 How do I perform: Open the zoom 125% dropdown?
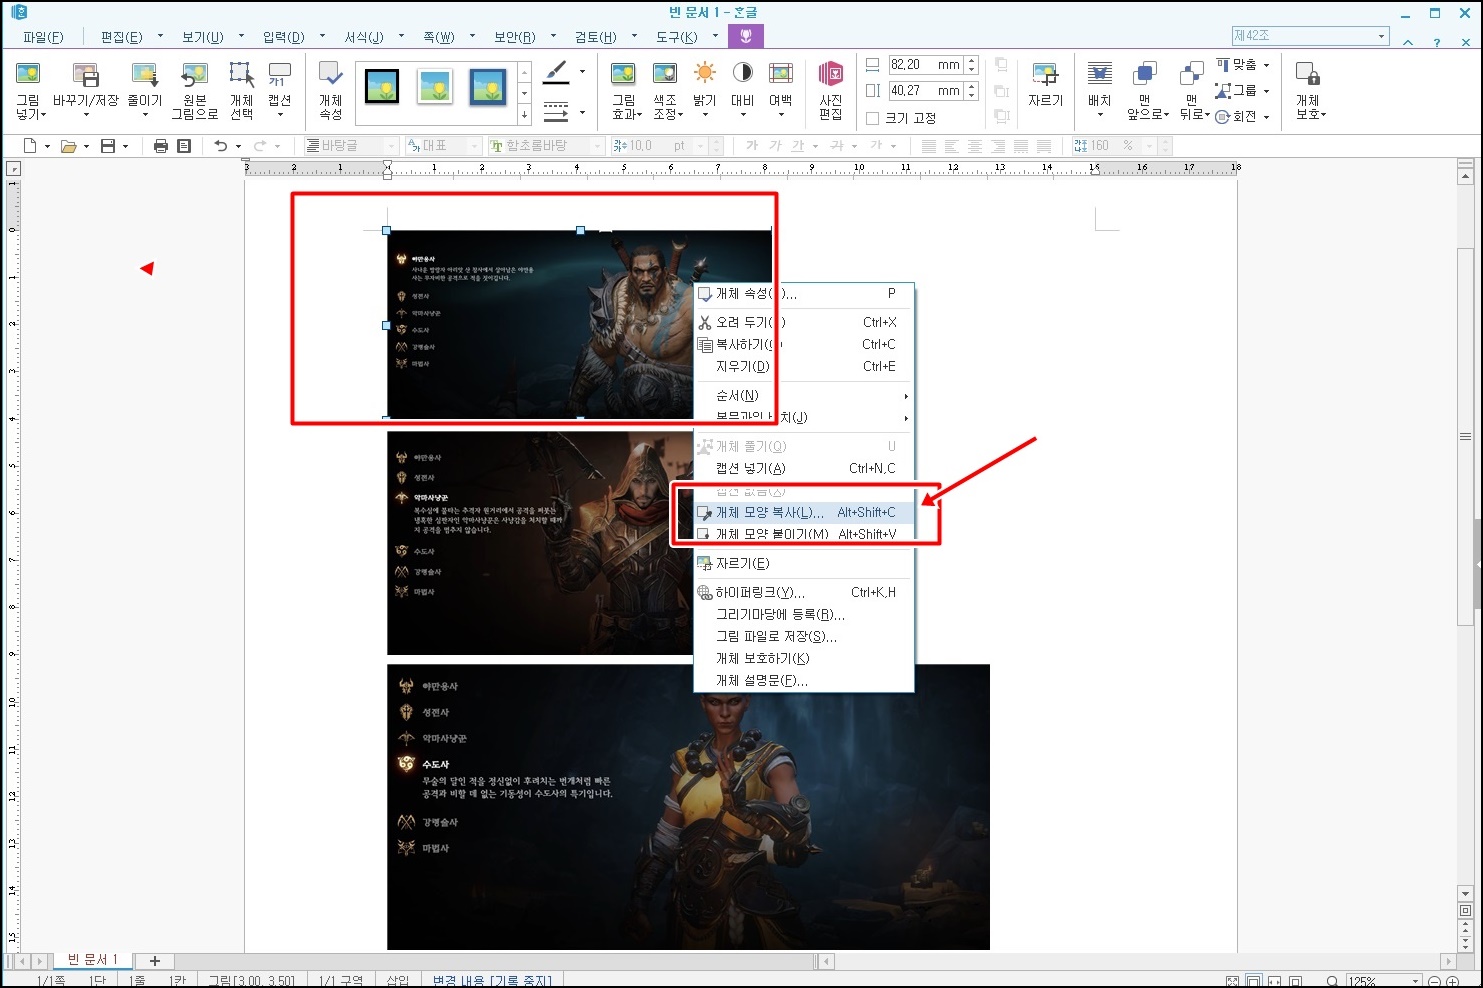point(1415,981)
